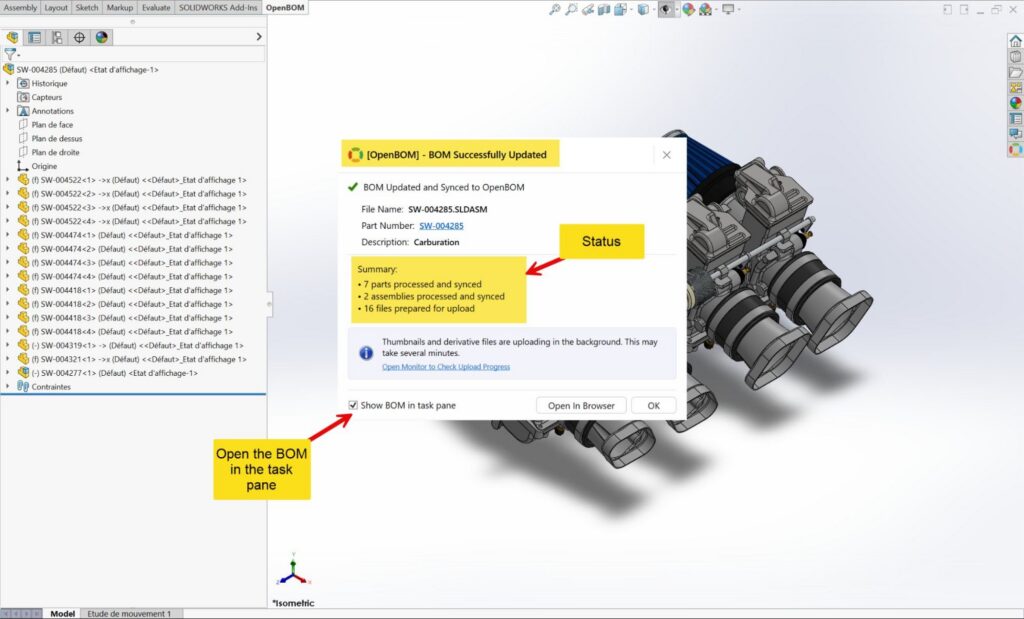The height and width of the screenshot is (619, 1024).
Task: Open the DimXpertManager crosshair tab
Action: (79, 37)
